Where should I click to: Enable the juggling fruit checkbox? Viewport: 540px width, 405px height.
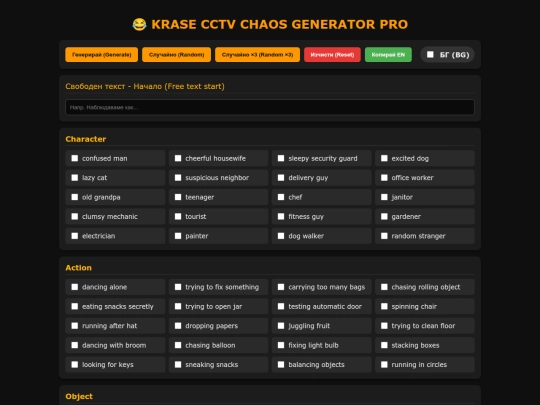click(281, 326)
